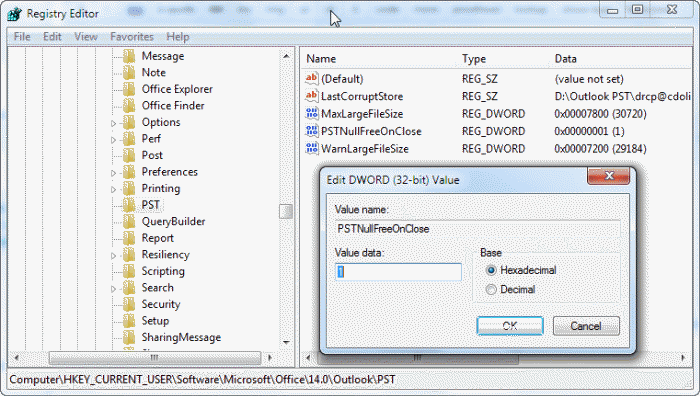Open the Edit menu
The height and width of the screenshot is (396, 700).
52,37
